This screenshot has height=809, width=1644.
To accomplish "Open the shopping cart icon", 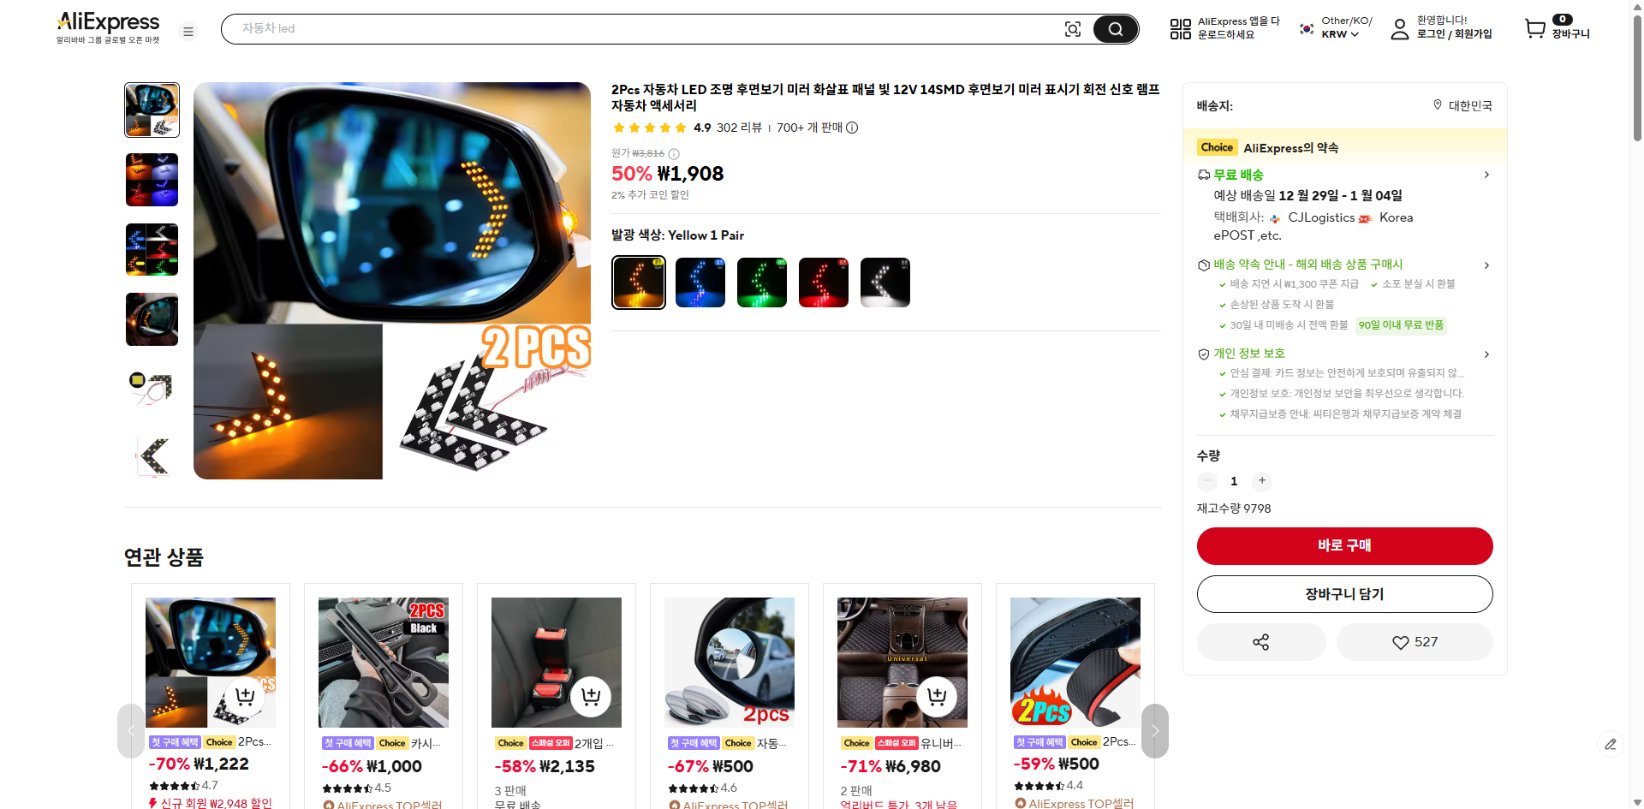I will click(1534, 29).
